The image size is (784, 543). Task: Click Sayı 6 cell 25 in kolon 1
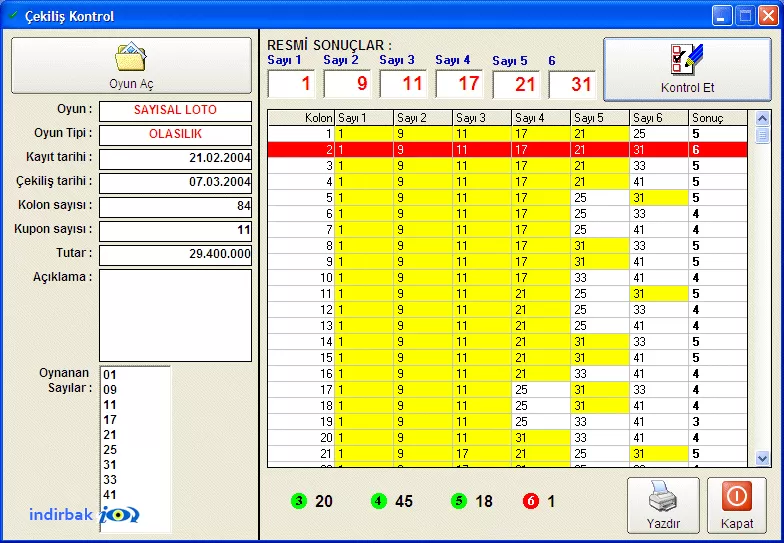point(659,134)
